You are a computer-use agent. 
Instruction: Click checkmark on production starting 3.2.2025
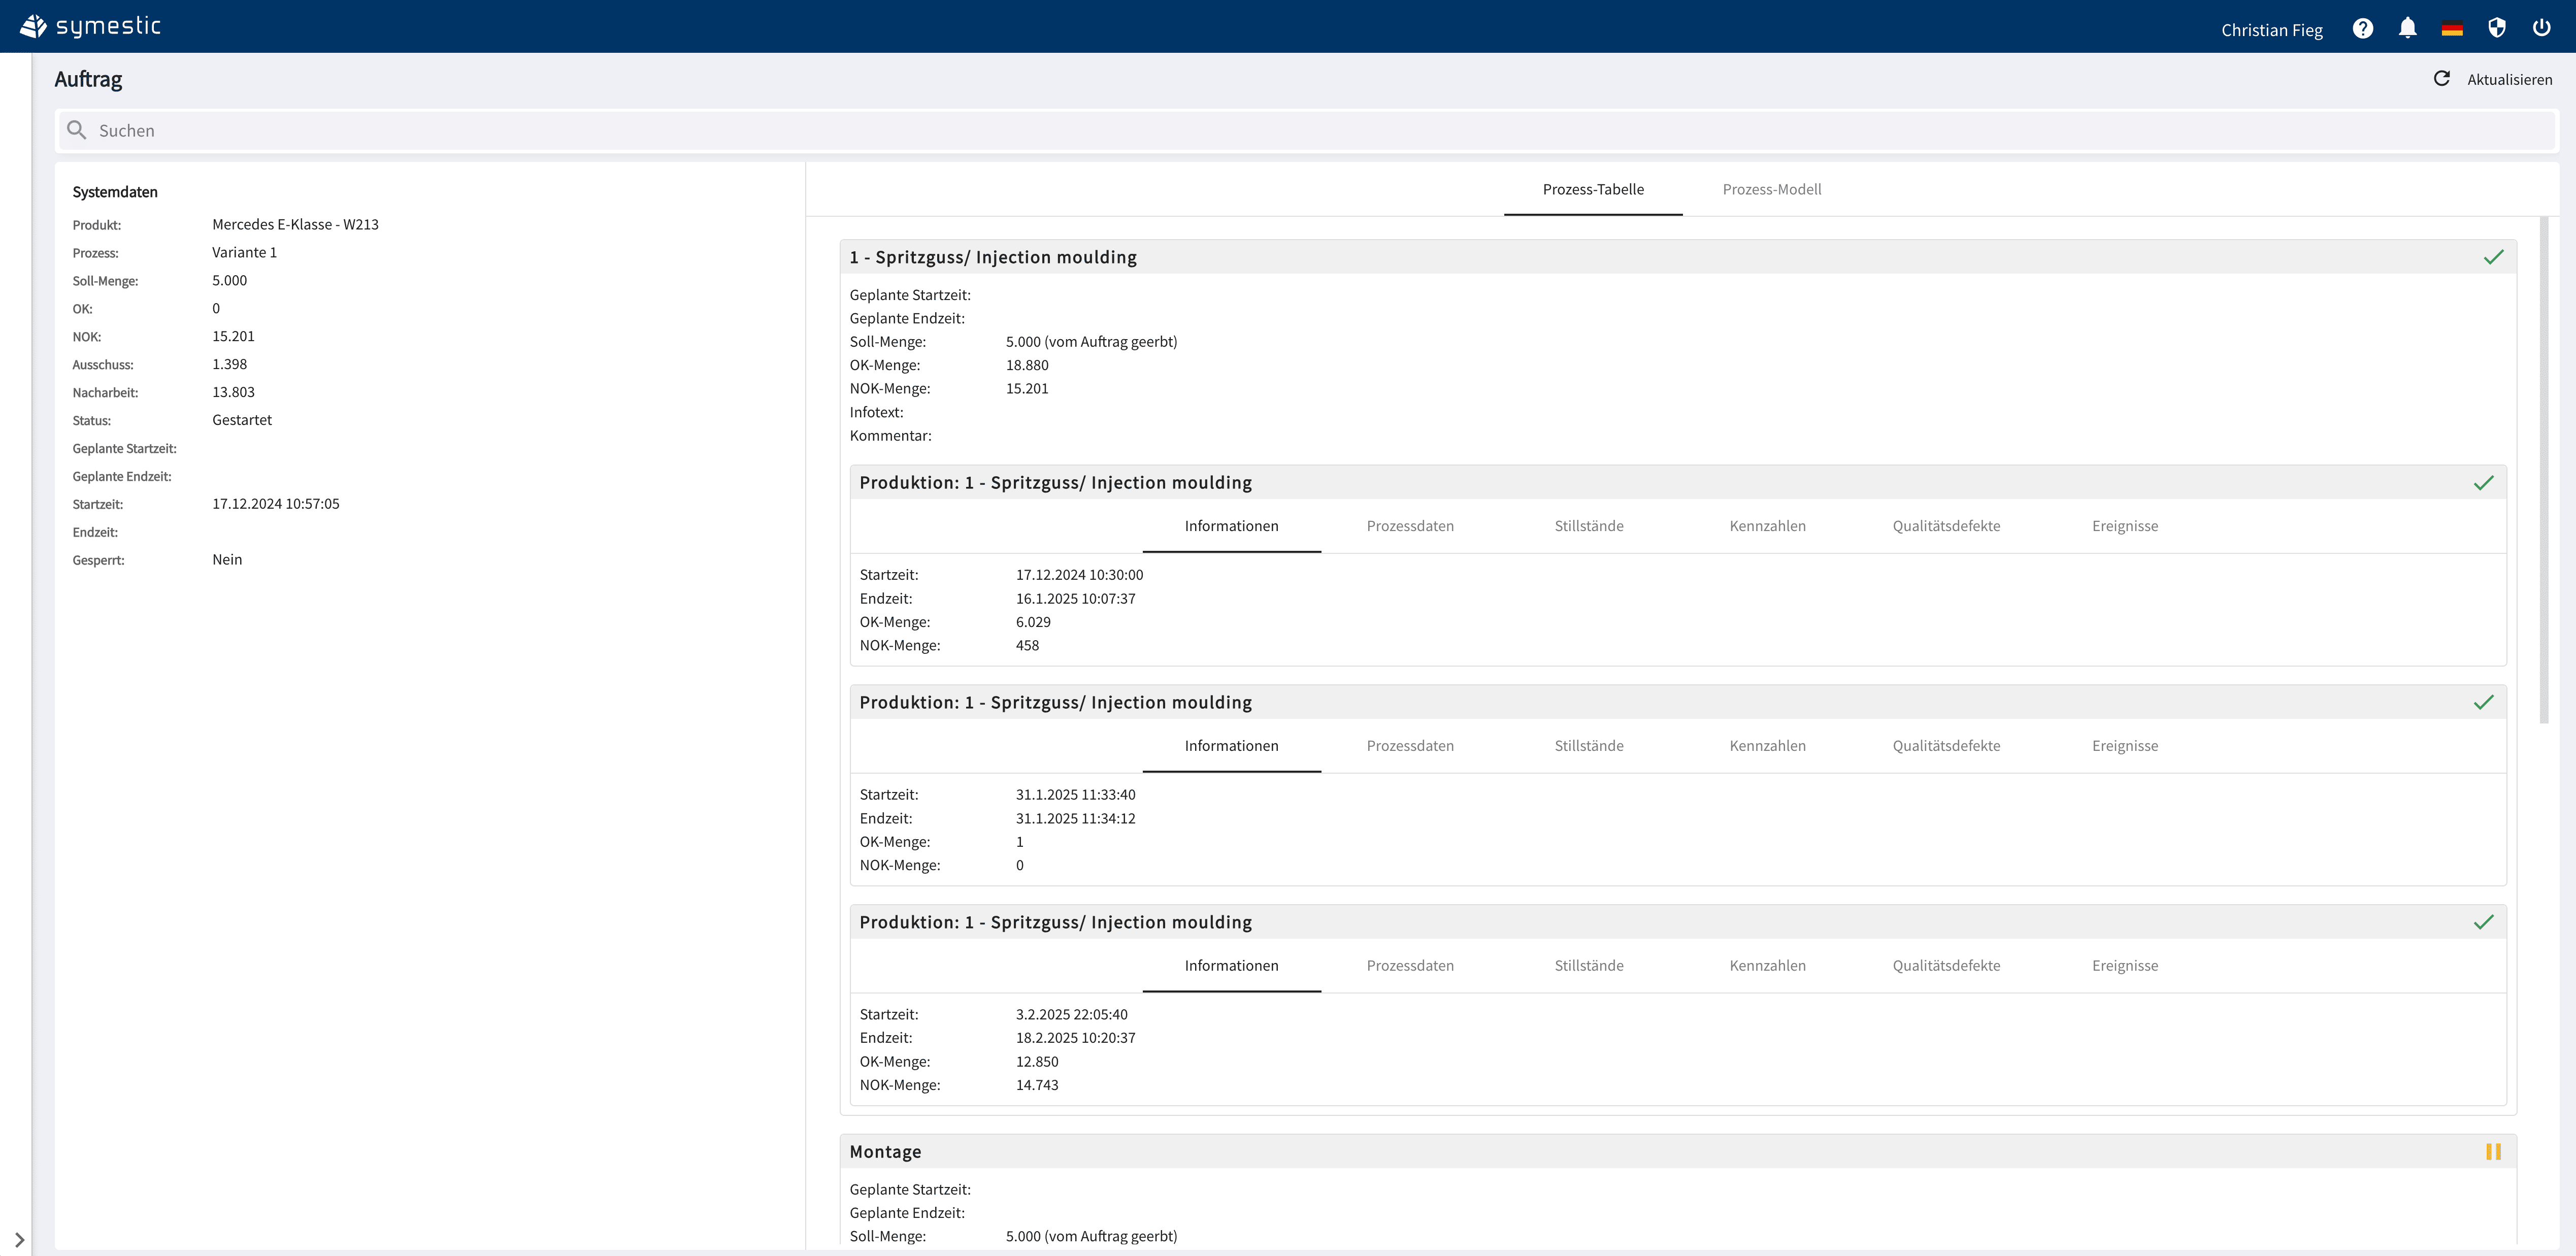2483,922
